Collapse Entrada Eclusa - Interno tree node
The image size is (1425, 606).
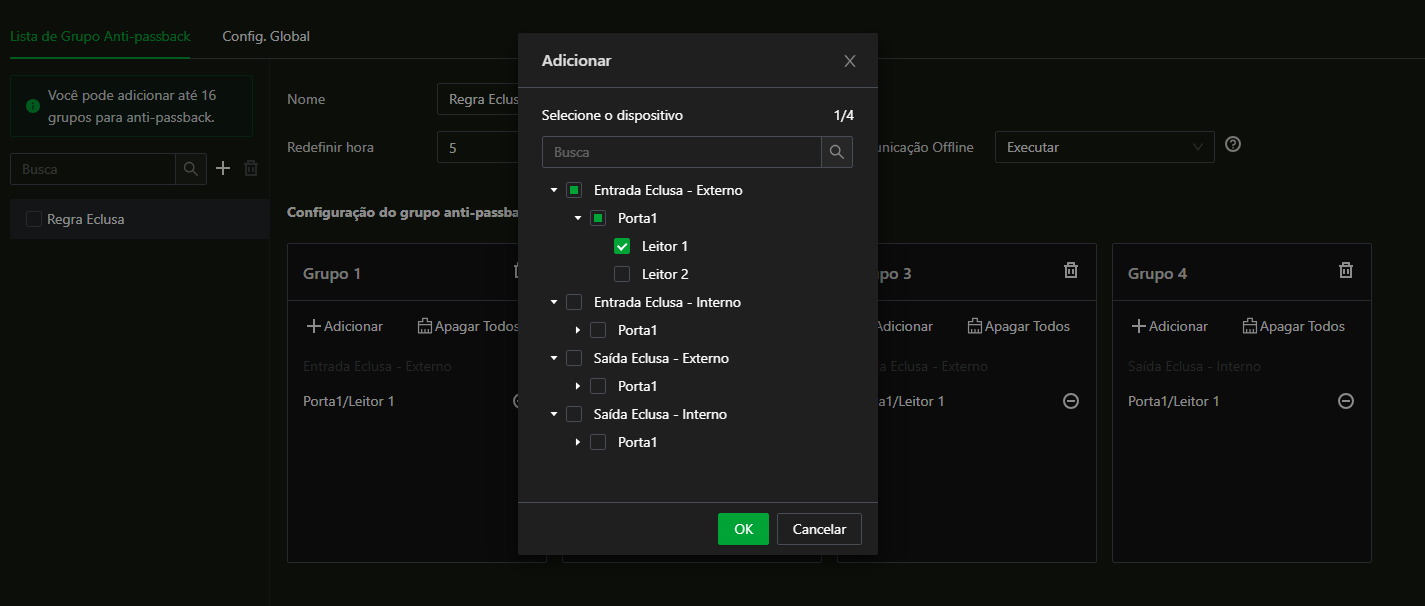554,302
